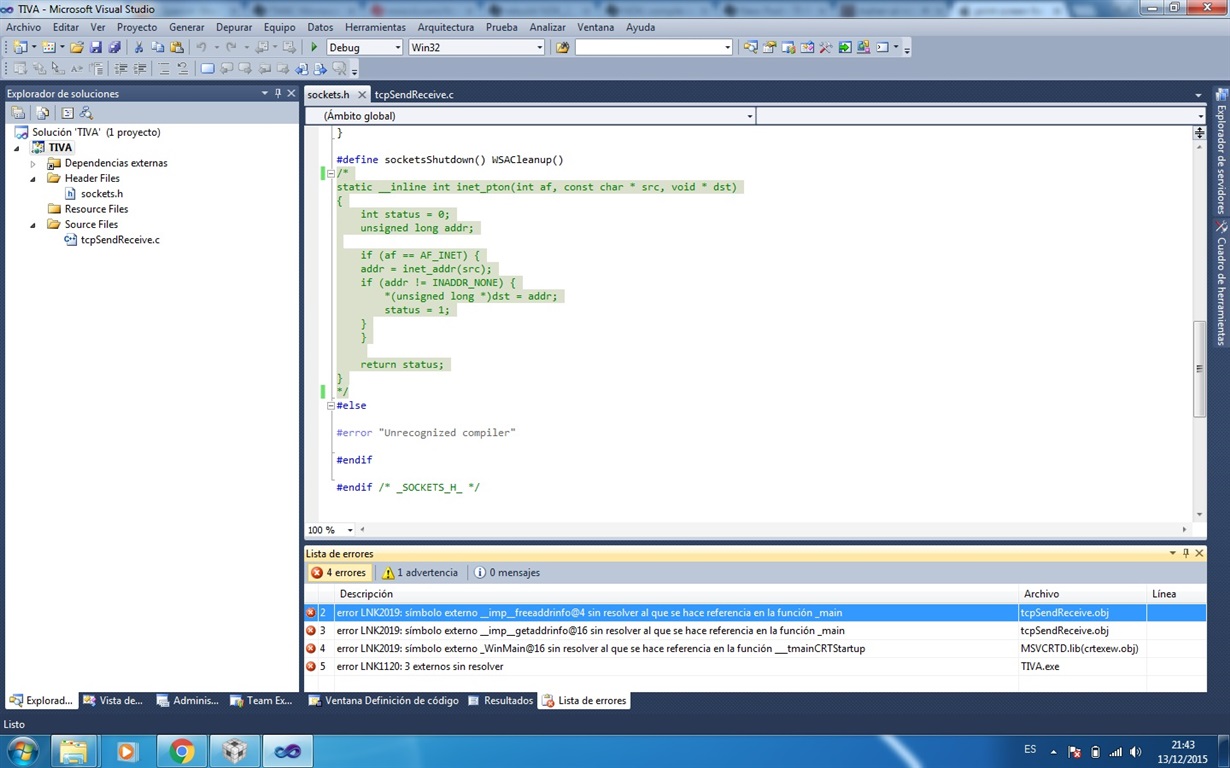Collapse the Source Files folder
Image resolution: width=1230 pixels, height=768 pixels.
tap(33, 224)
